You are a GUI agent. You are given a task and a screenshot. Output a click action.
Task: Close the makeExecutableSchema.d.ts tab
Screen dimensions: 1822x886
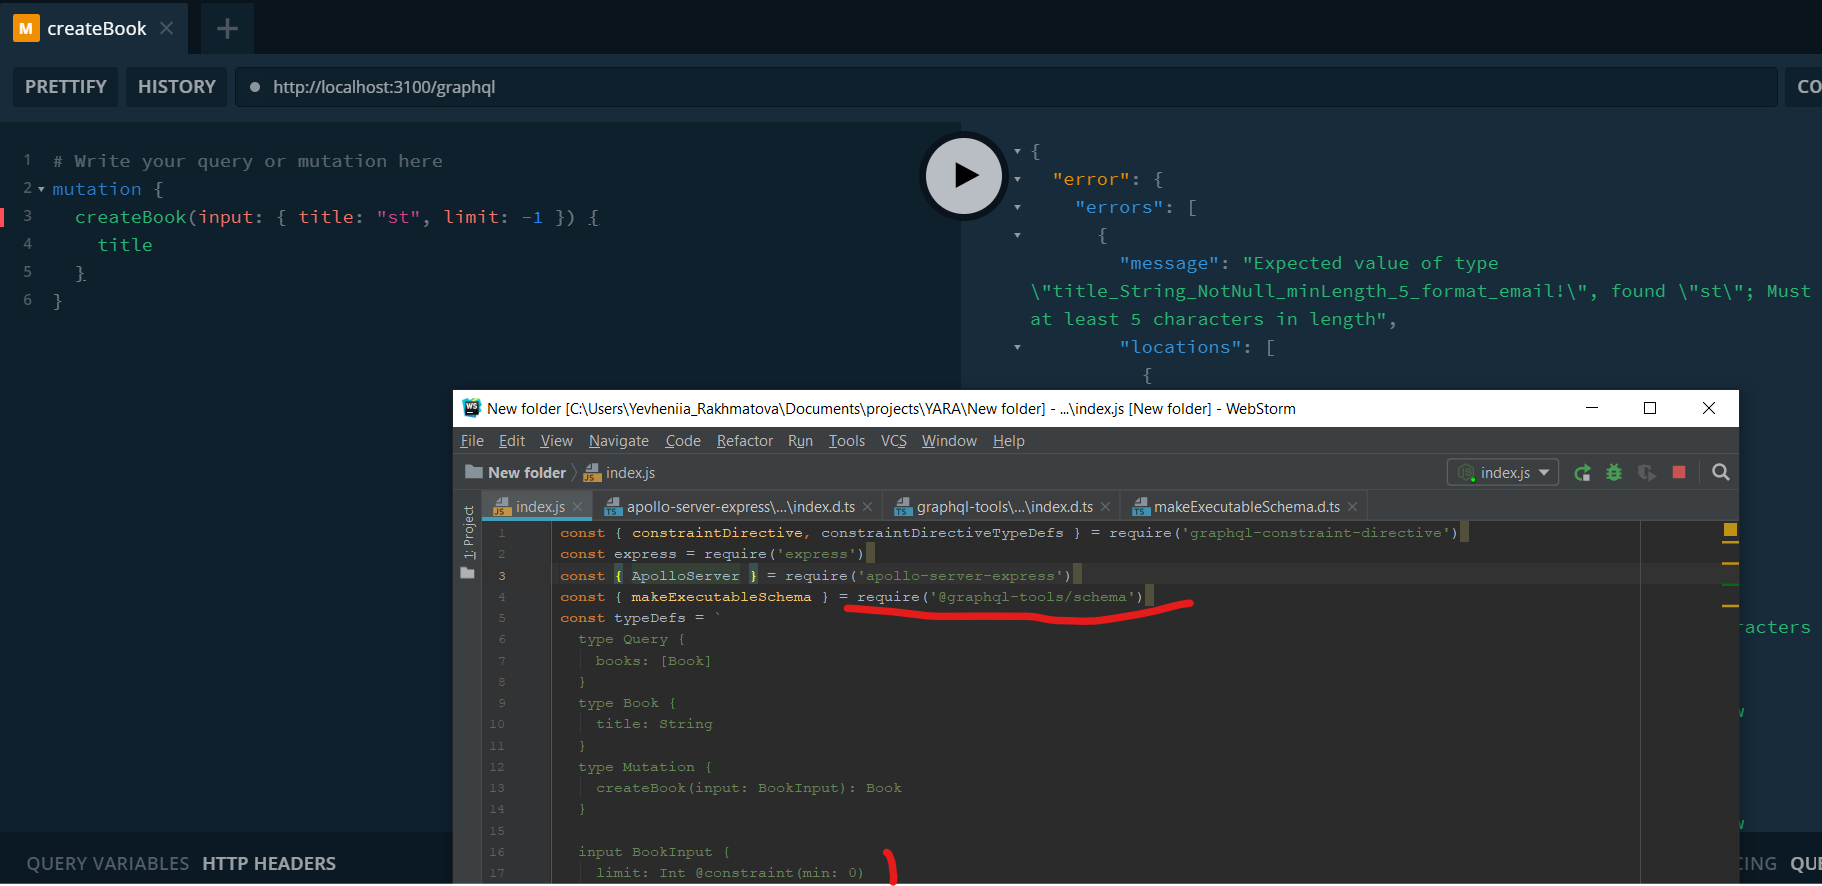1352,507
